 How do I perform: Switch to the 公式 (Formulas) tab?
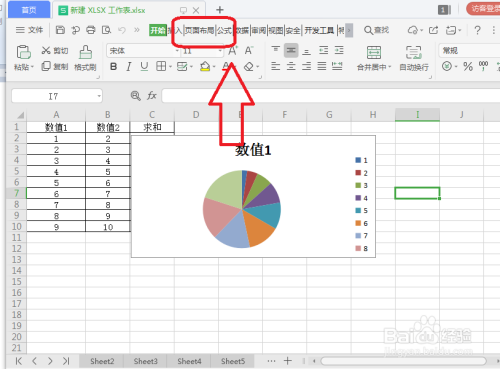[x=224, y=30]
